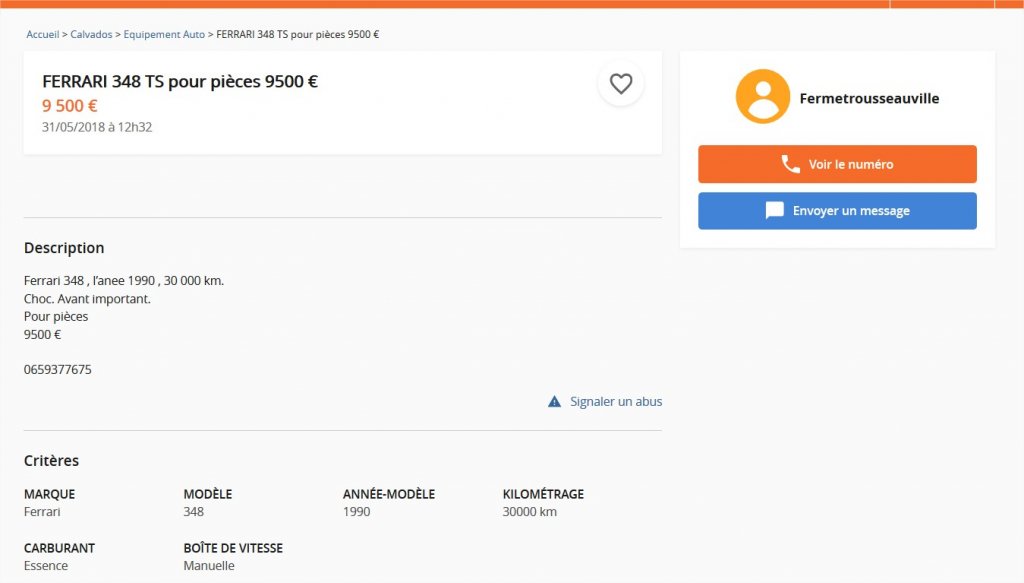Click the Fermetrousseauville seller name

click(x=869, y=99)
